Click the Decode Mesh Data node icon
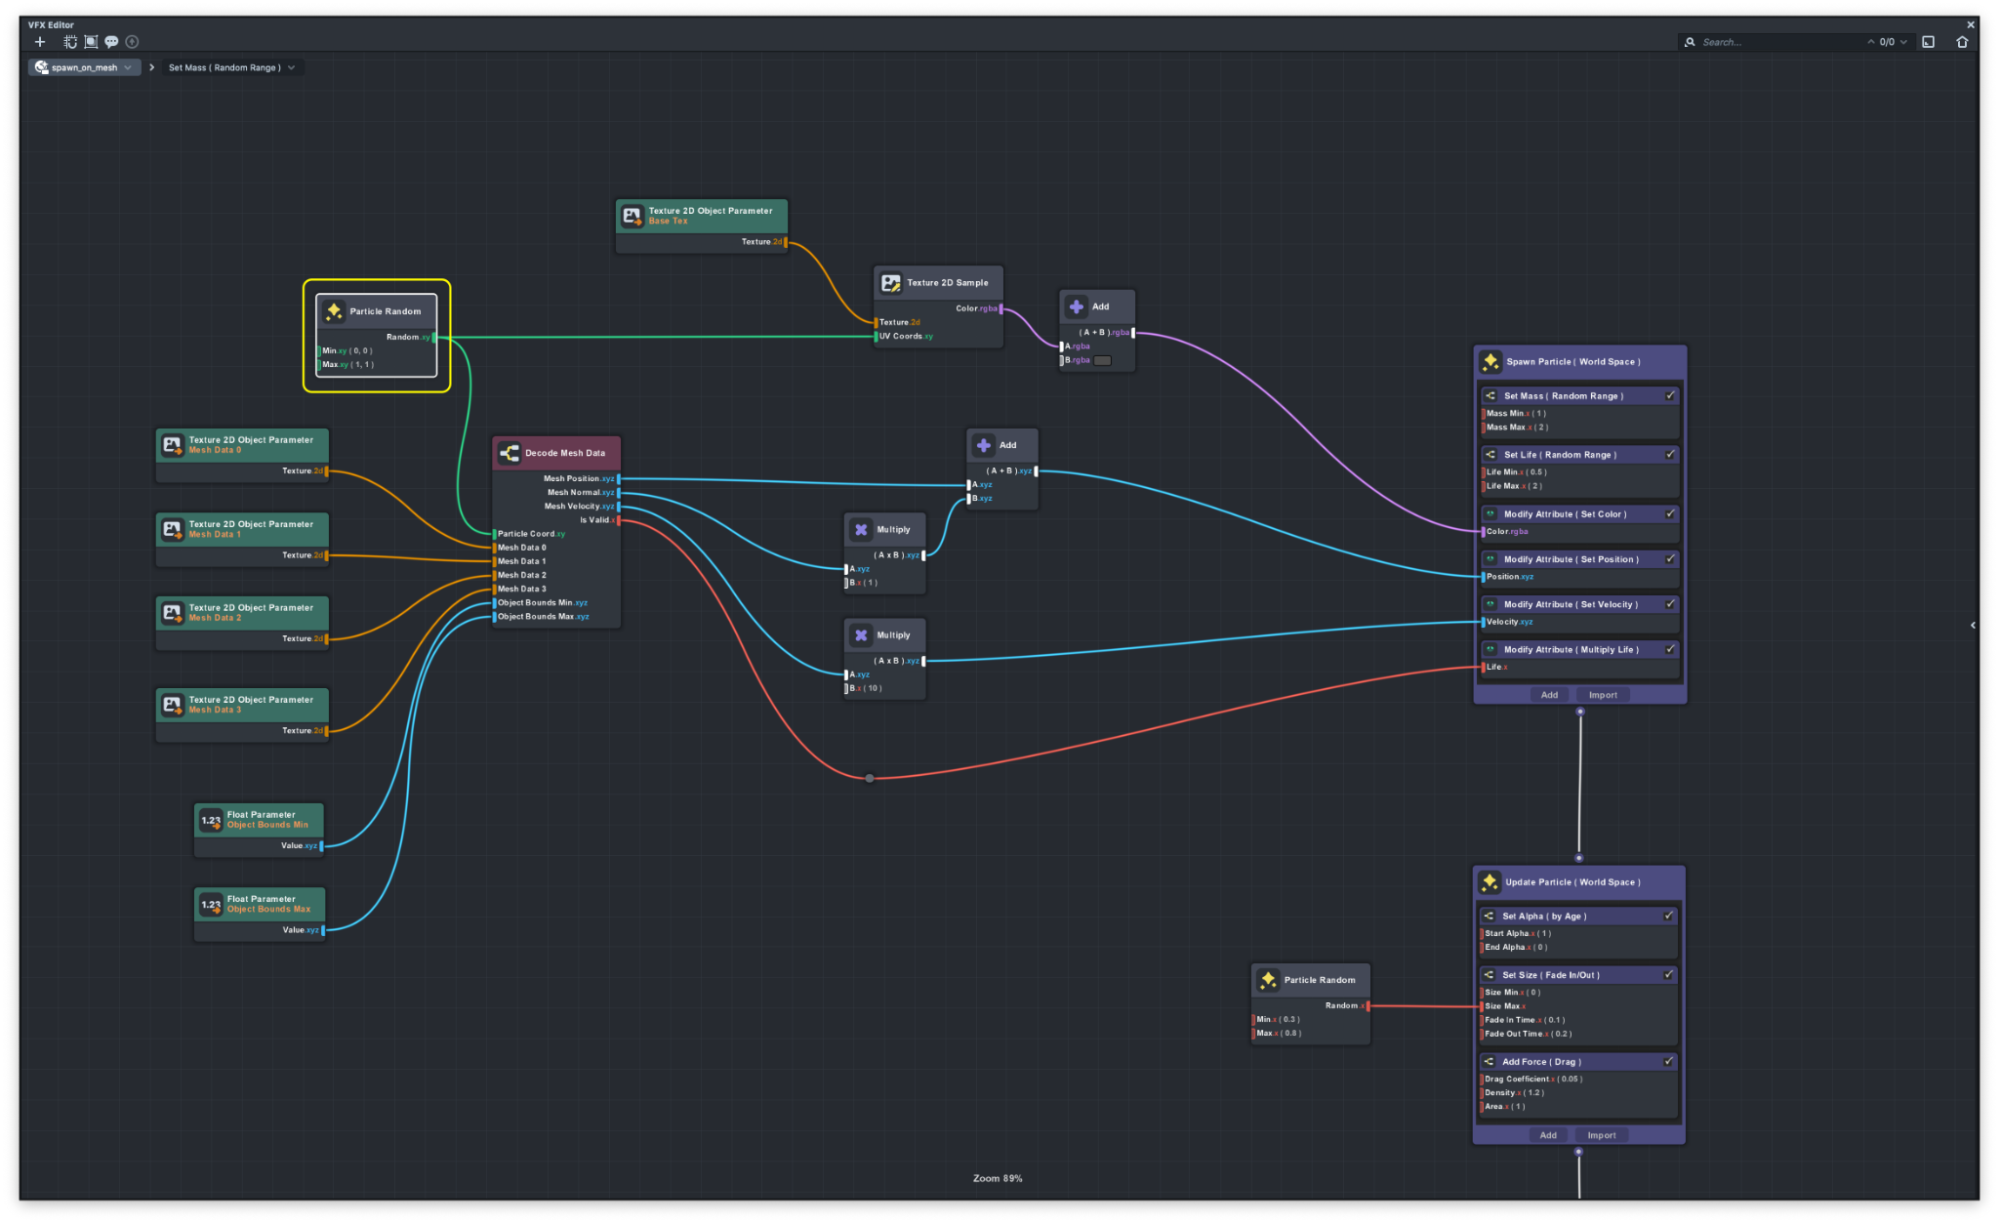Screen dimensions: 1999x1224 (x=509, y=453)
